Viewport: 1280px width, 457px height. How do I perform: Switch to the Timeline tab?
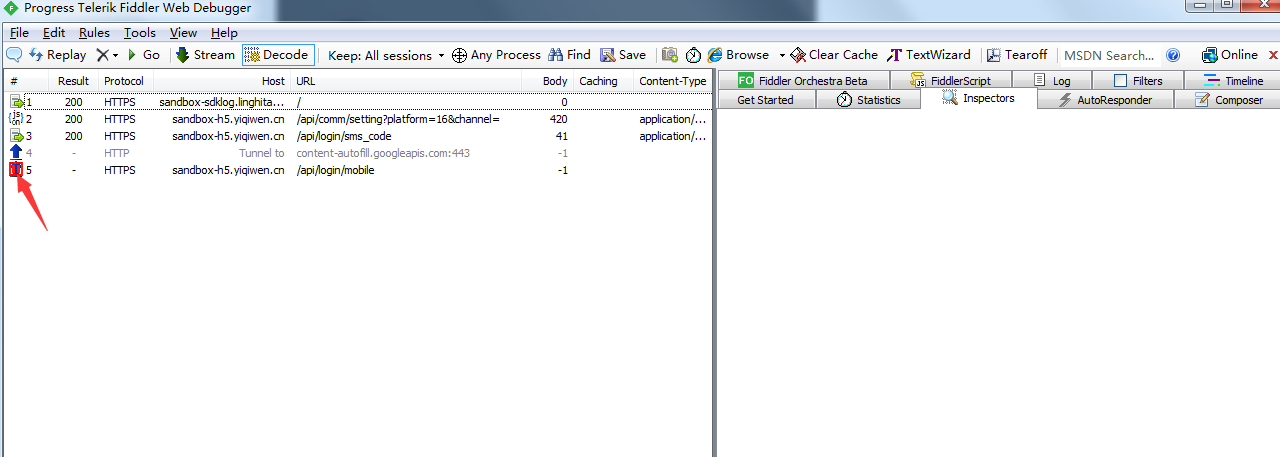[x=1232, y=80]
